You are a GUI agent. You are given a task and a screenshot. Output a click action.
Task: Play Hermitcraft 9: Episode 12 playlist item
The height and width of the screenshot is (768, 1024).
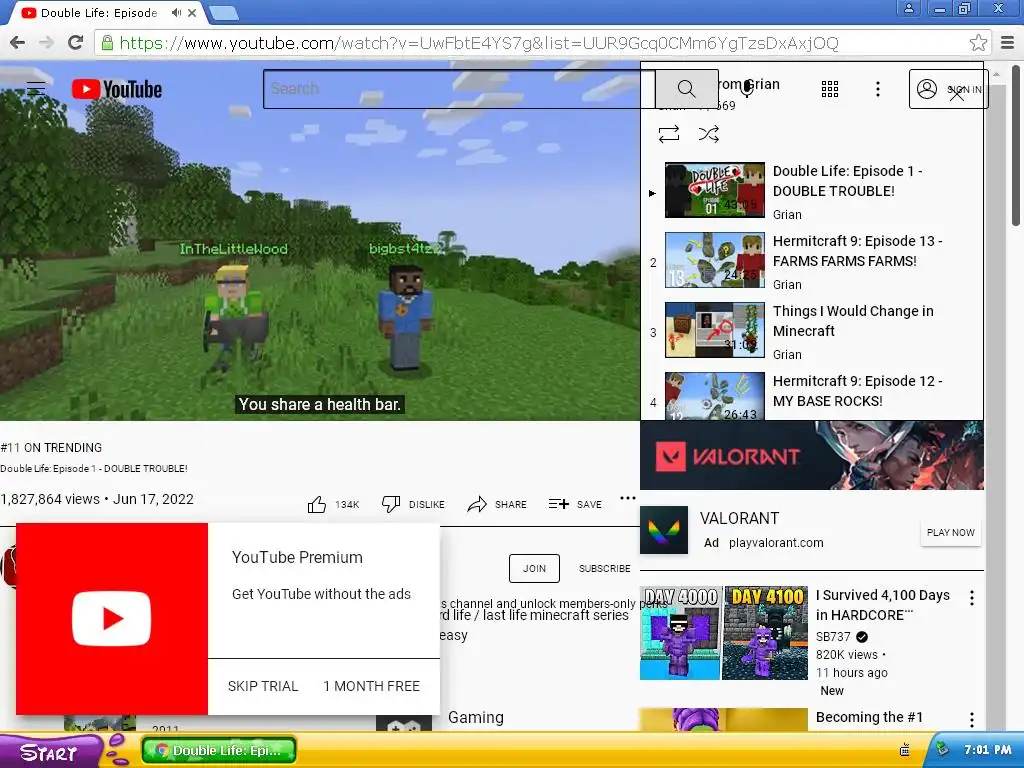pyautogui.click(x=812, y=394)
